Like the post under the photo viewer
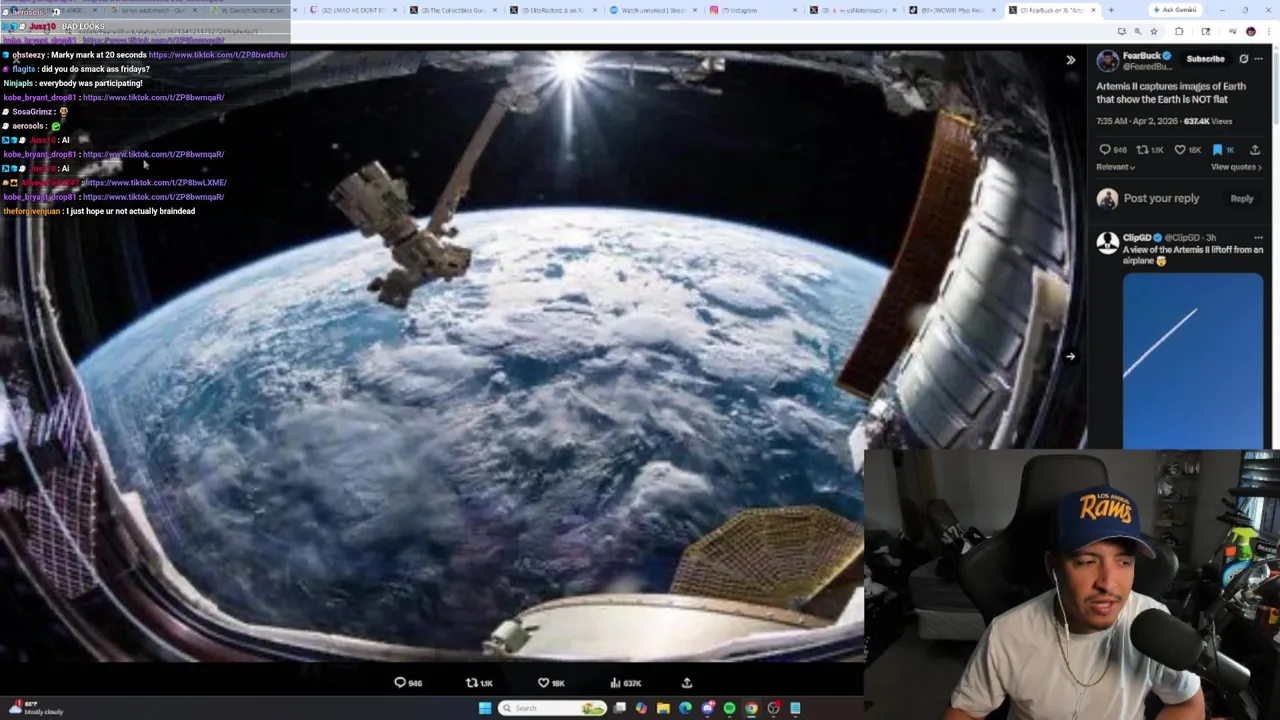1280x720 pixels. click(x=544, y=683)
